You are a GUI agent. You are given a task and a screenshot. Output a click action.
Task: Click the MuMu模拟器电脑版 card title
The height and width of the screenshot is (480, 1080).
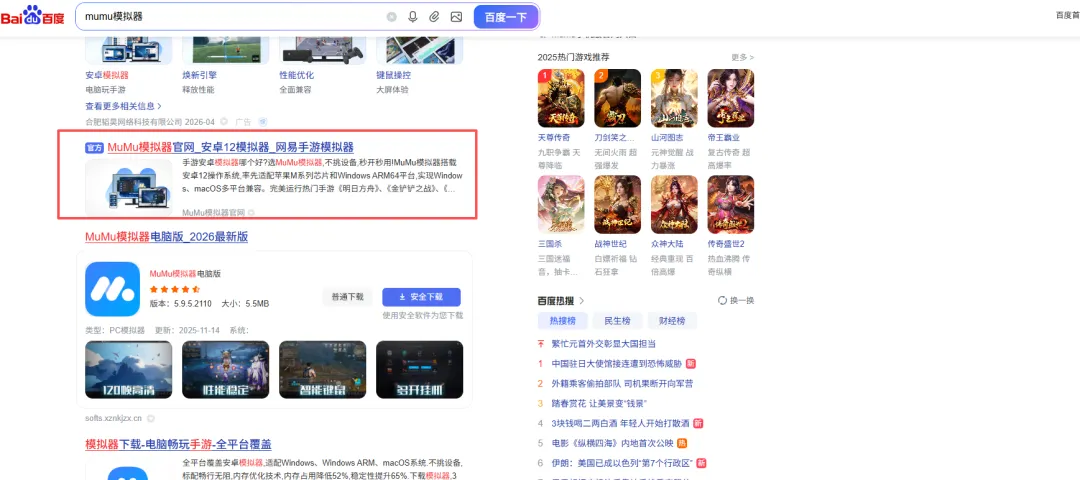point(185,273)
